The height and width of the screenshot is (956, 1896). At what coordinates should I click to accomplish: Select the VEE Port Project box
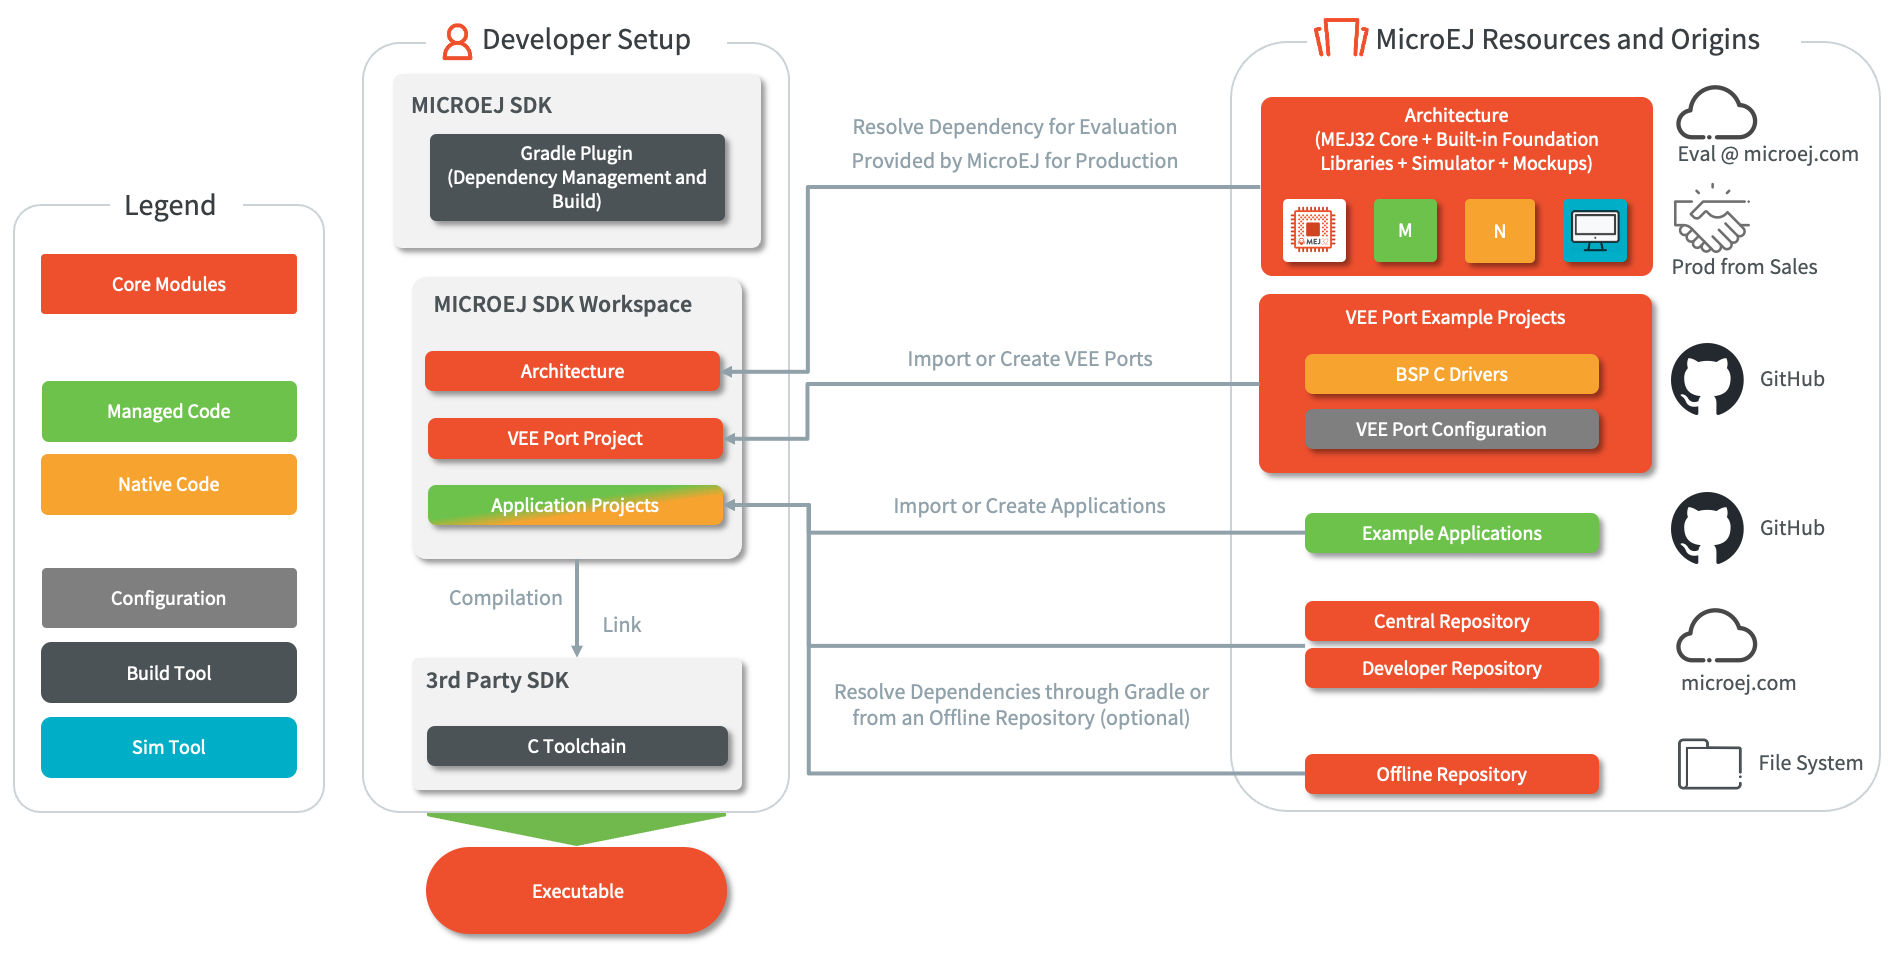click(575, 438)
